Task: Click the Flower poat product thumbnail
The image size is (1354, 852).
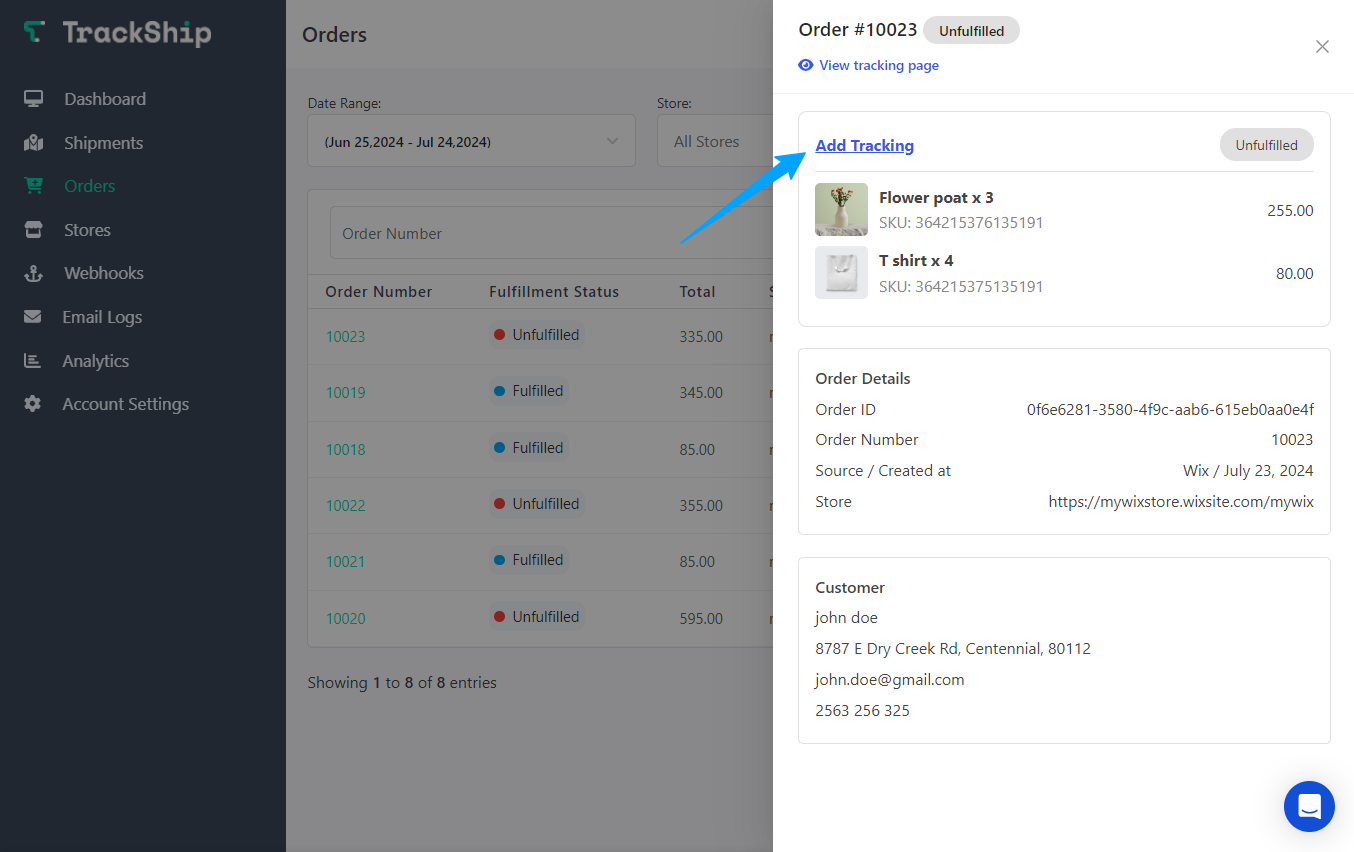Action: (841, 209)
